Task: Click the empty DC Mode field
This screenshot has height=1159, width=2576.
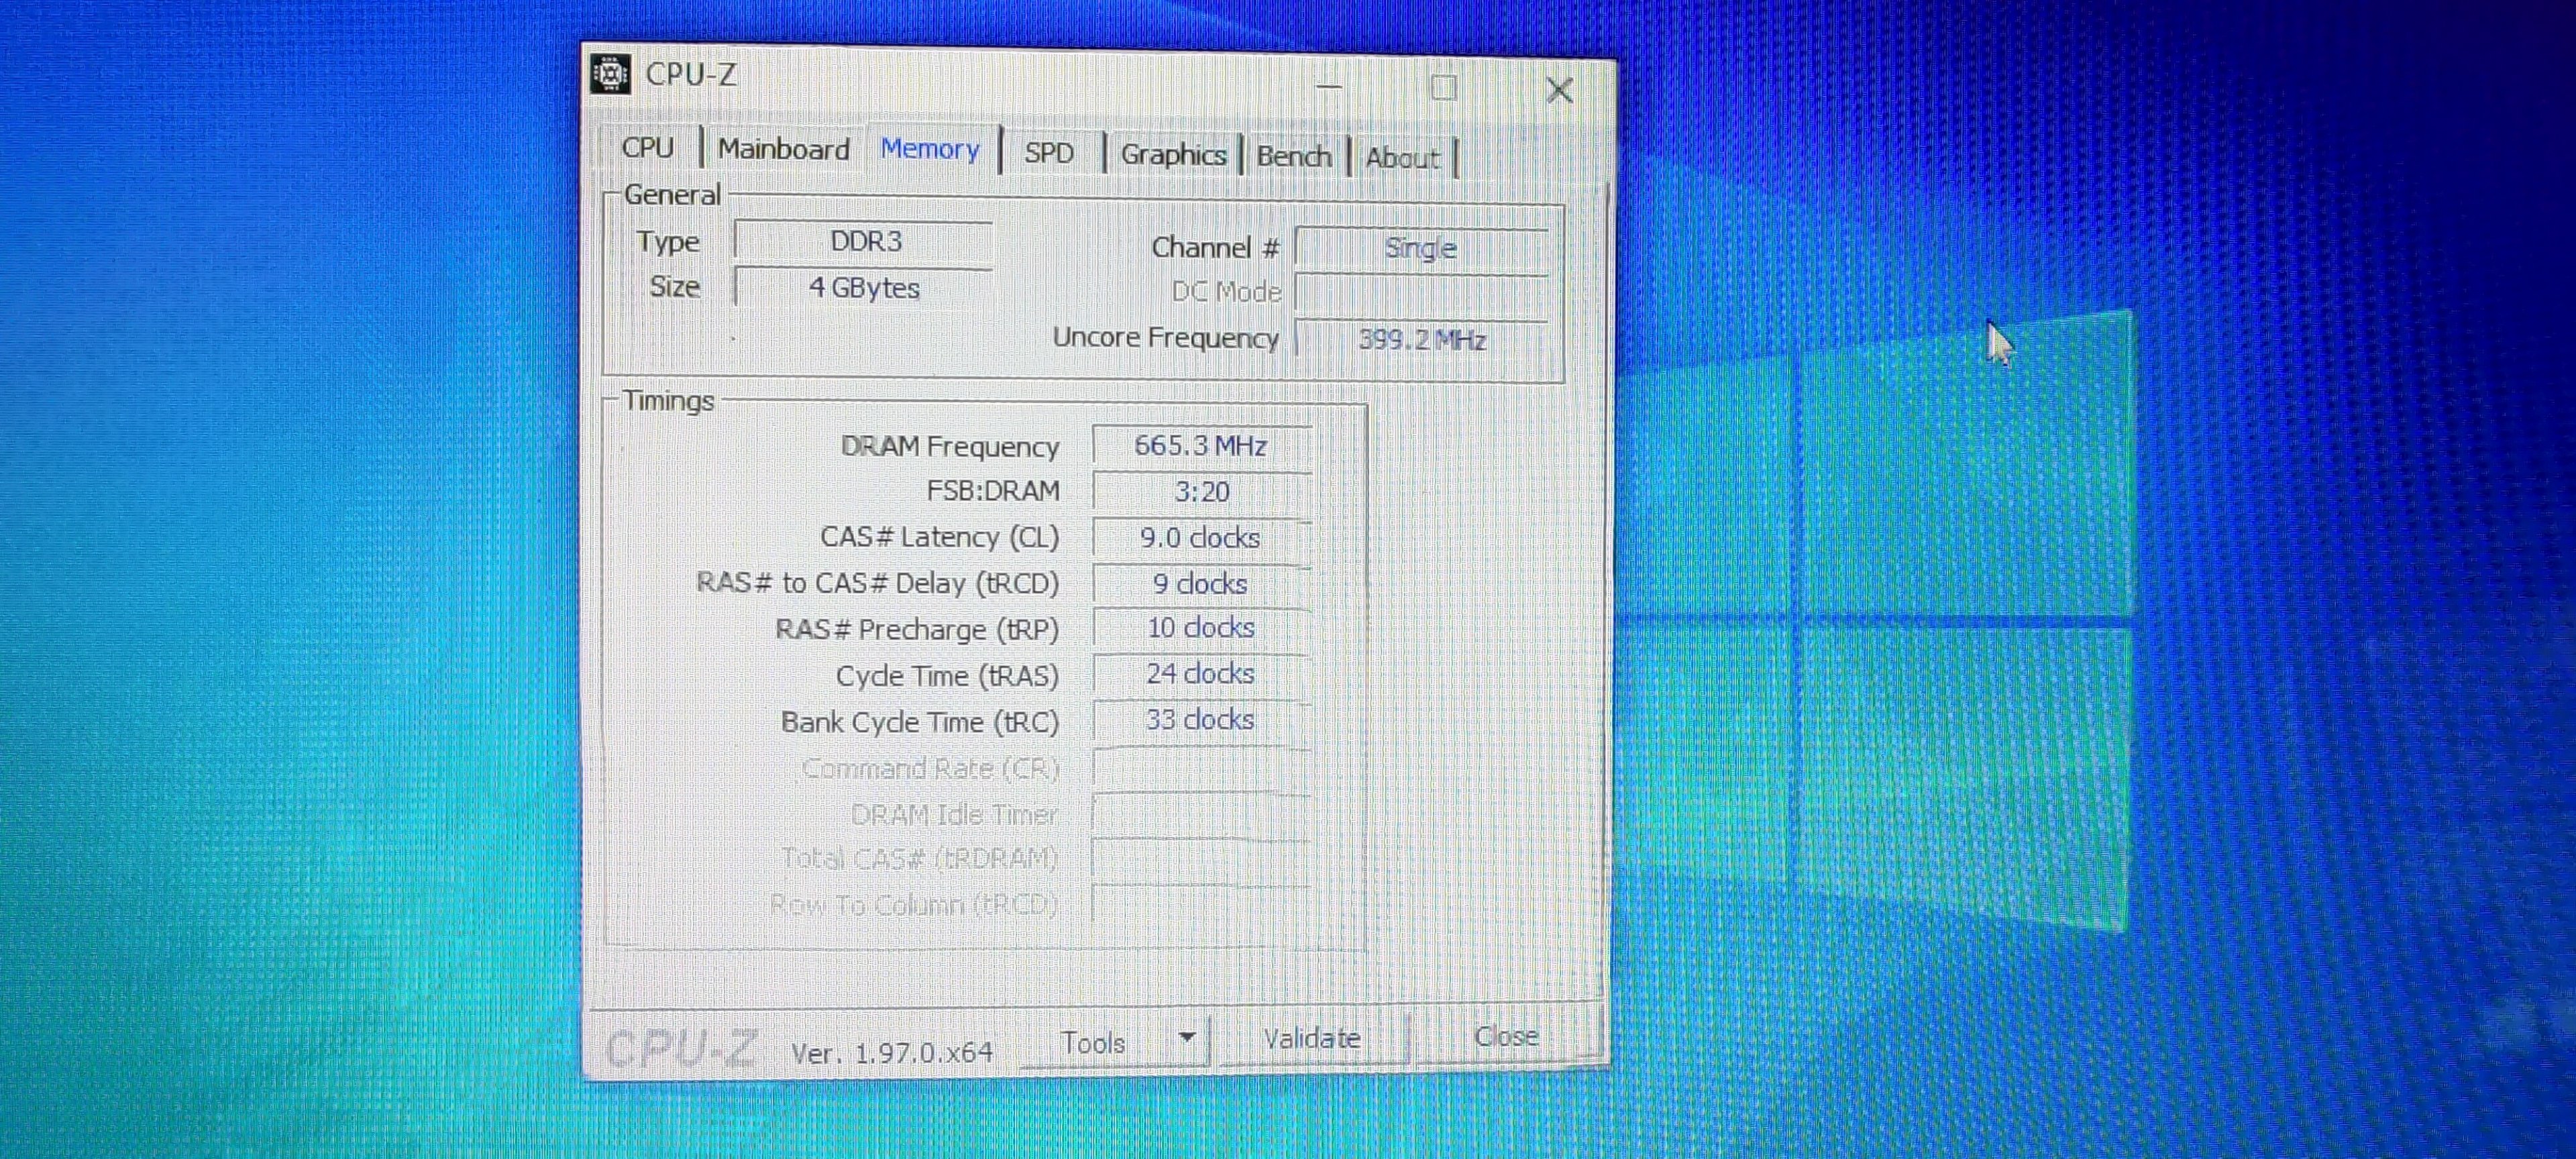Action: 1421,294
